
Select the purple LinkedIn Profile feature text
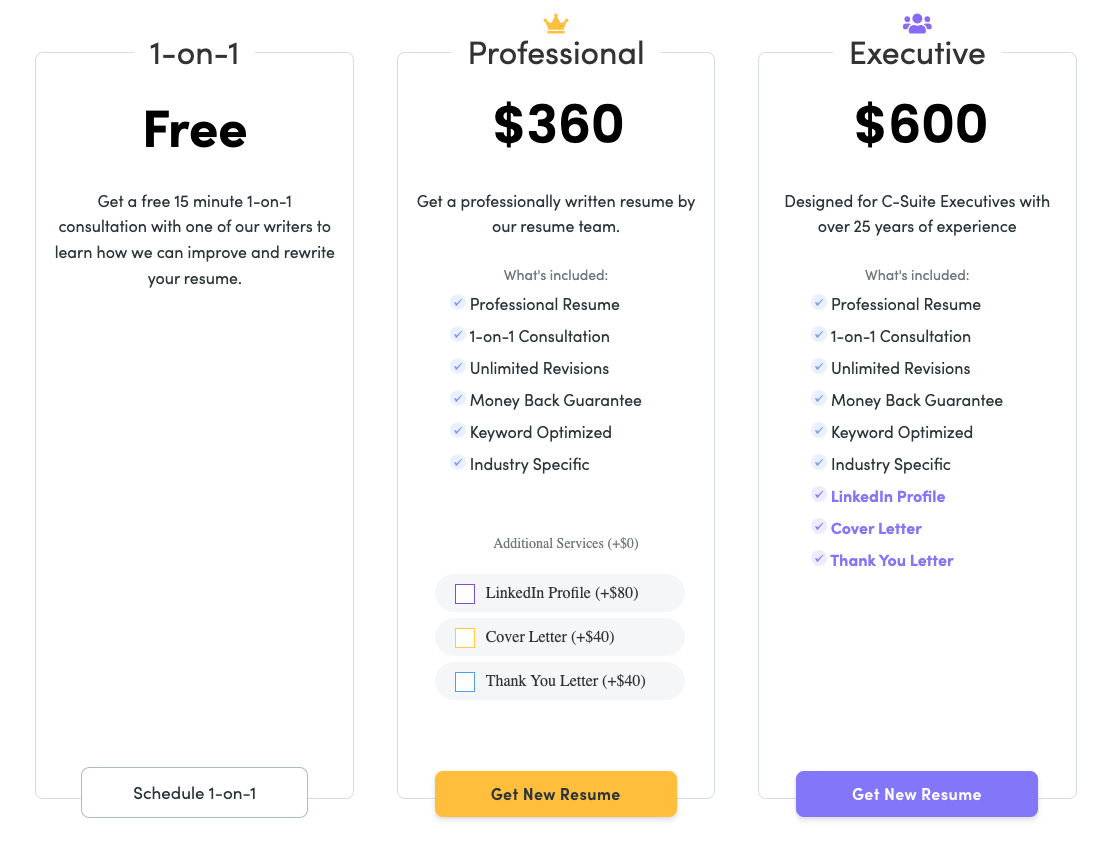click(888, 497)
